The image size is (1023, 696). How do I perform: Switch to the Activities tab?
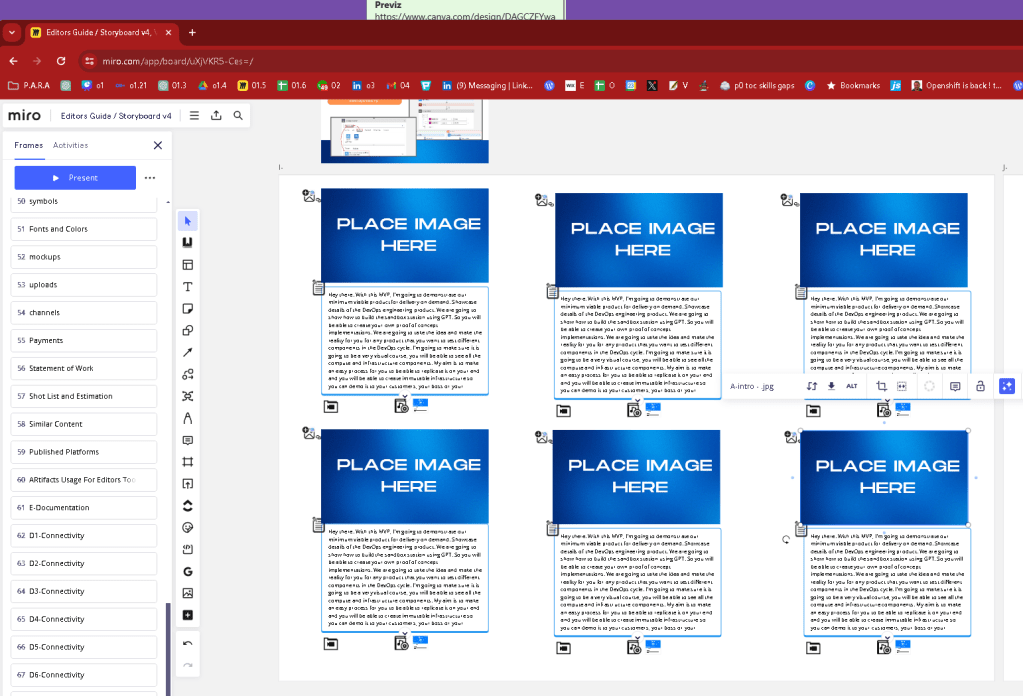[70, 145]
